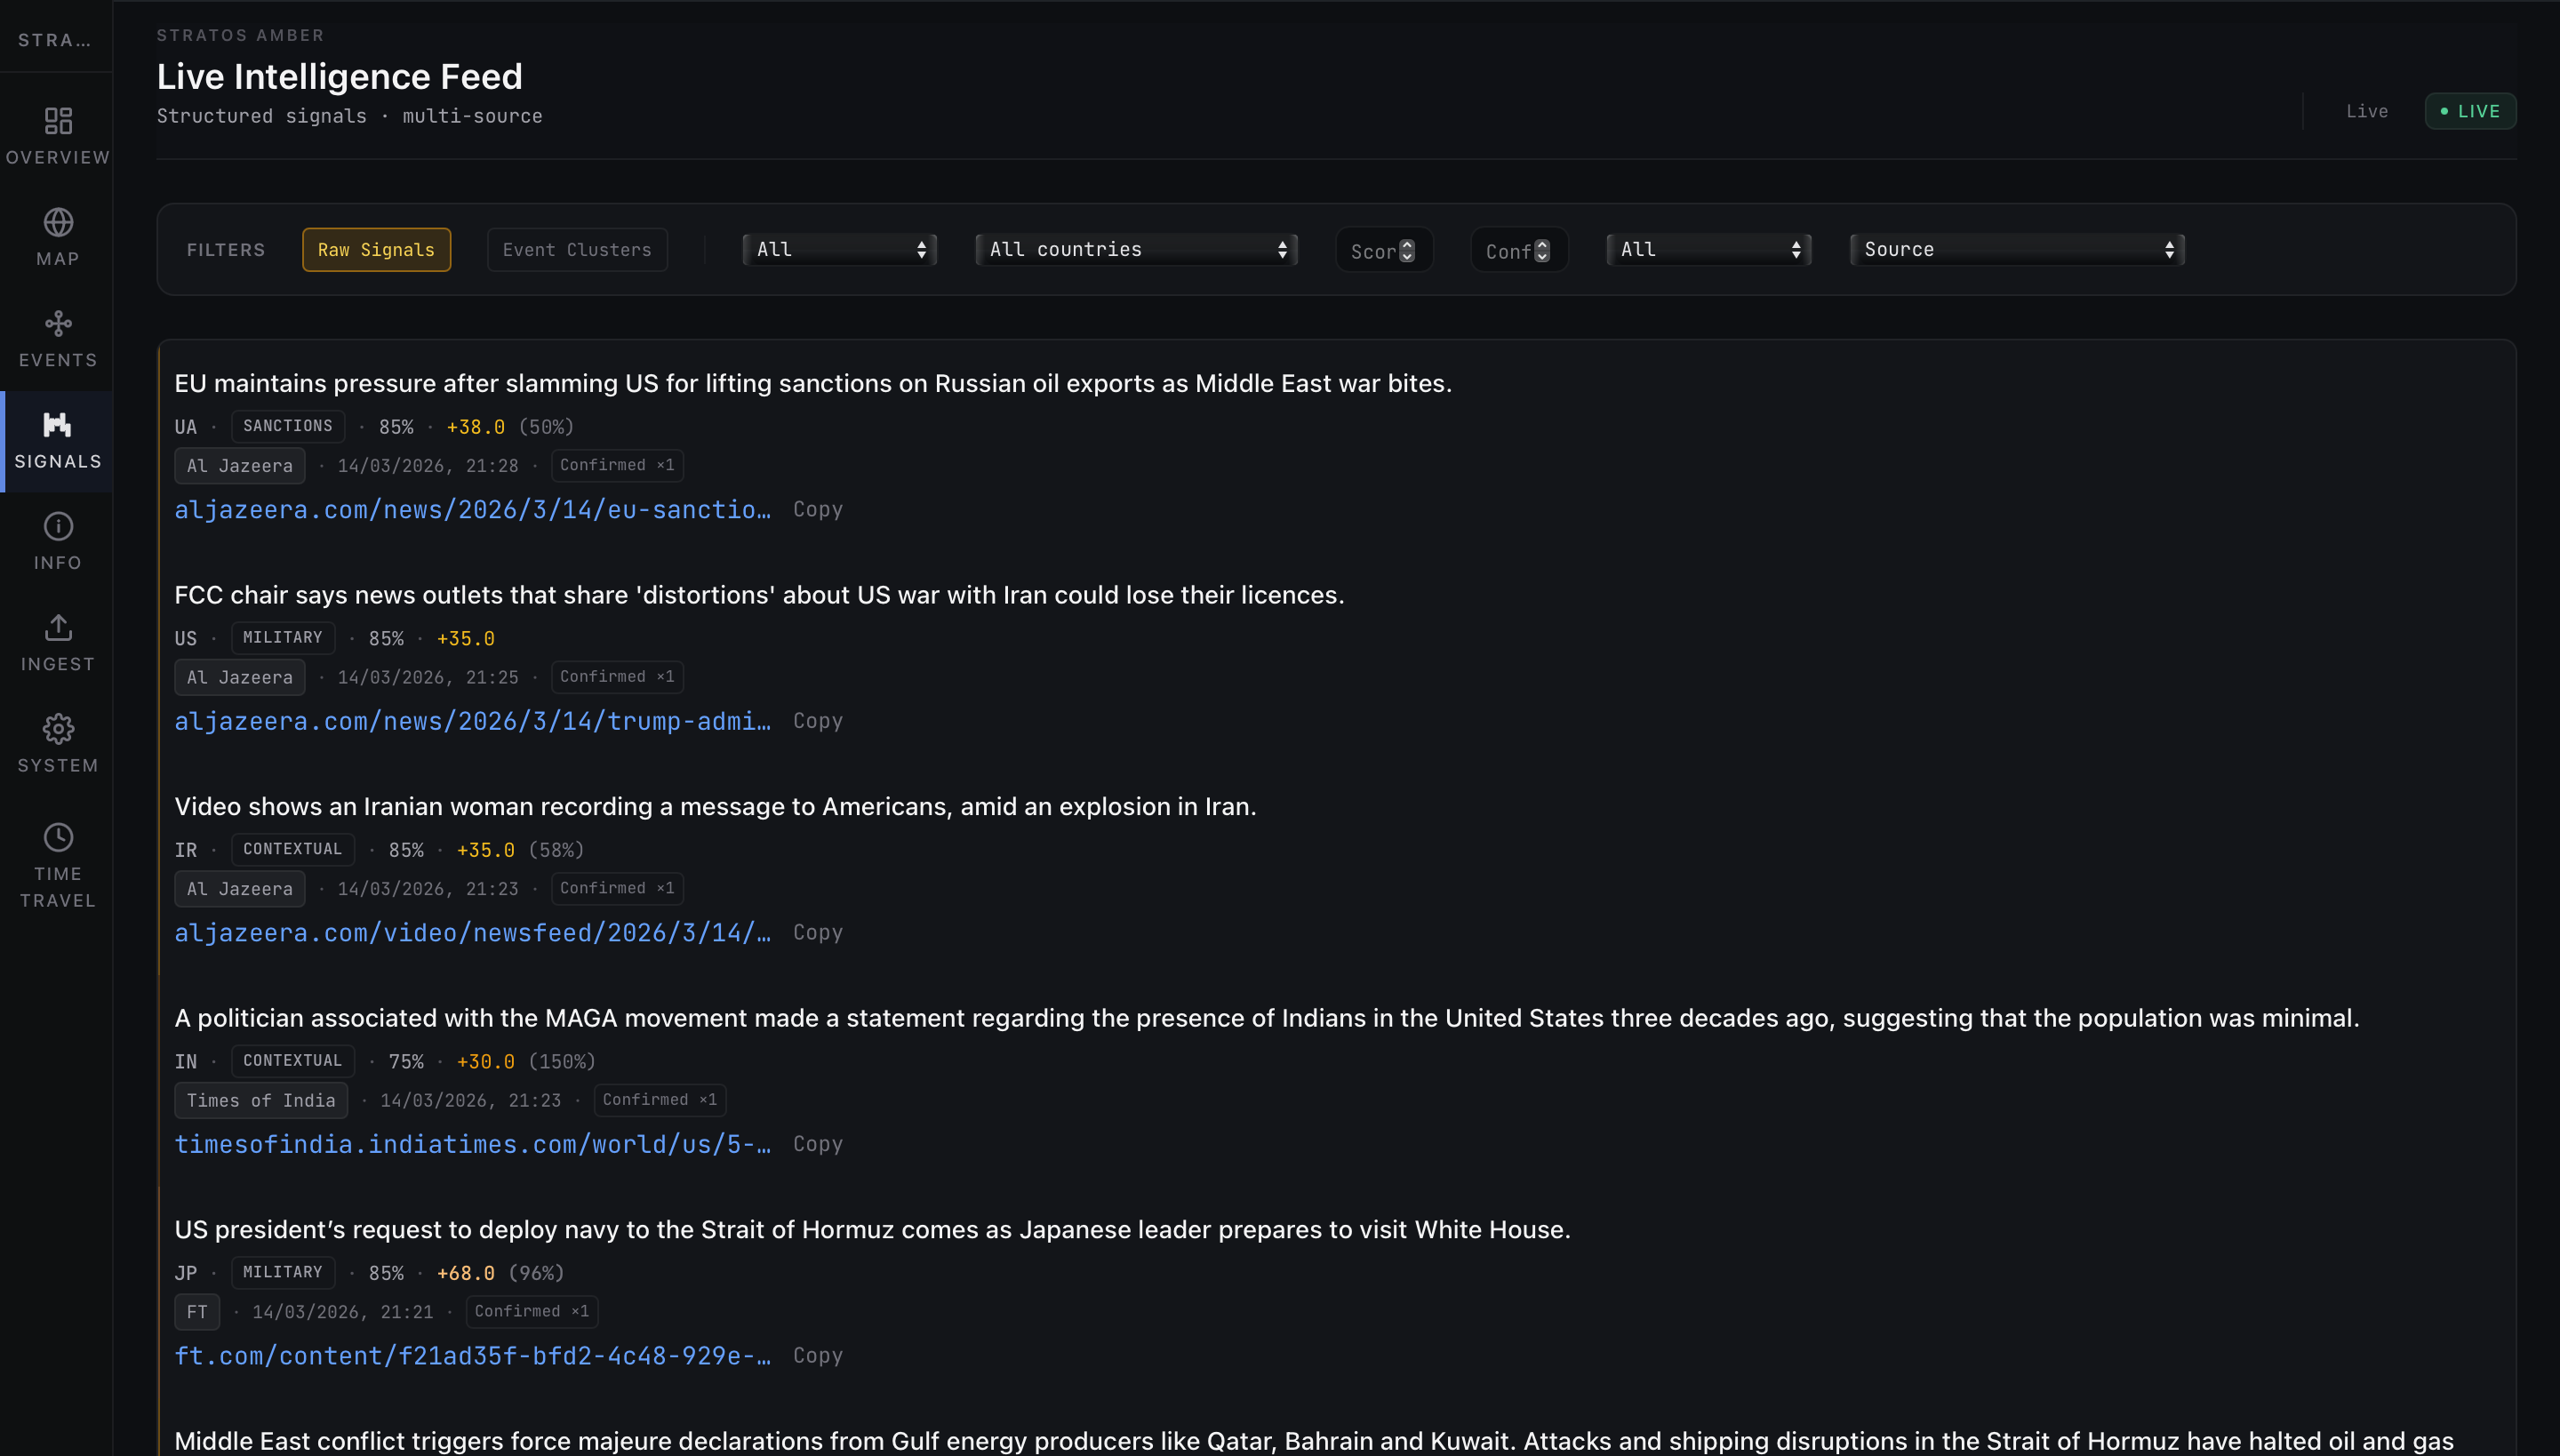Open the Overview grid icon in sidebar
Viewport: 2560px width, 1456px height.
[58, 121]
